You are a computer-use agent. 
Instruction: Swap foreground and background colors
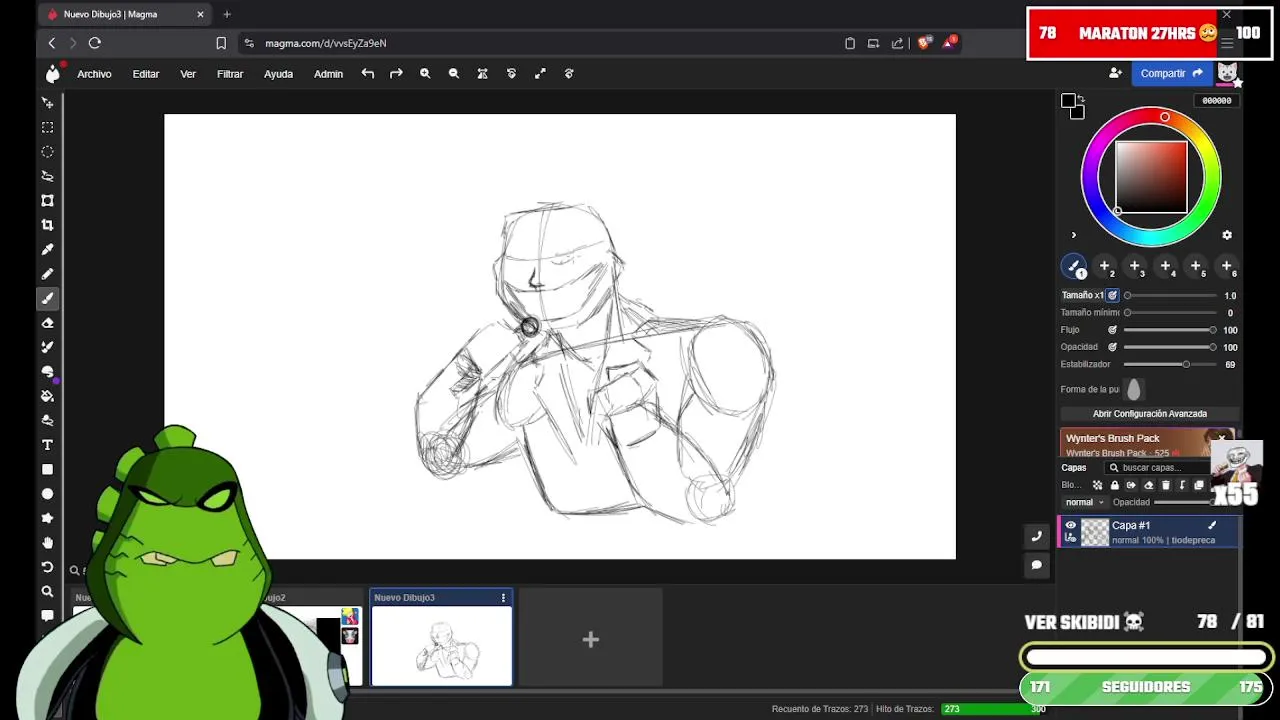pyautogui.click(x=1080, y=98)
